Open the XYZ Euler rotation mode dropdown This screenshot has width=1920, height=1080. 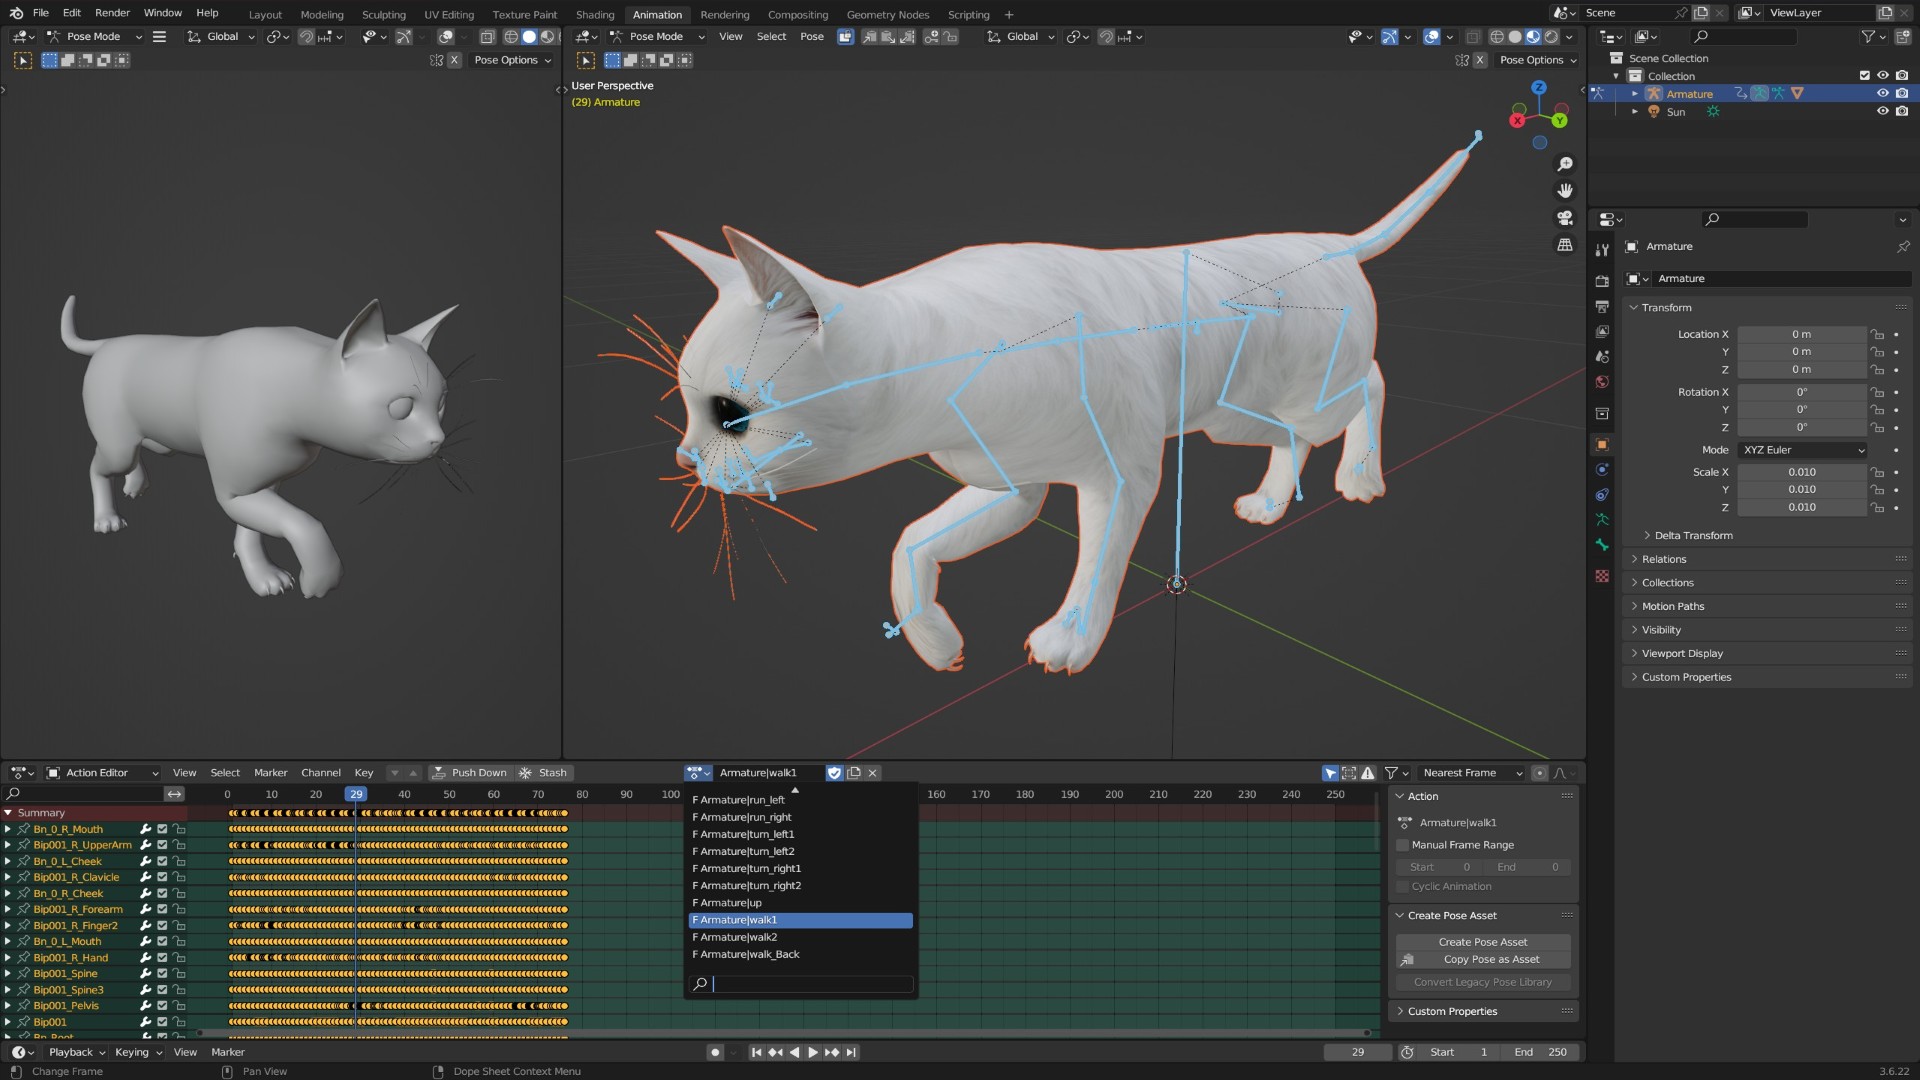tap(1803, 450)
